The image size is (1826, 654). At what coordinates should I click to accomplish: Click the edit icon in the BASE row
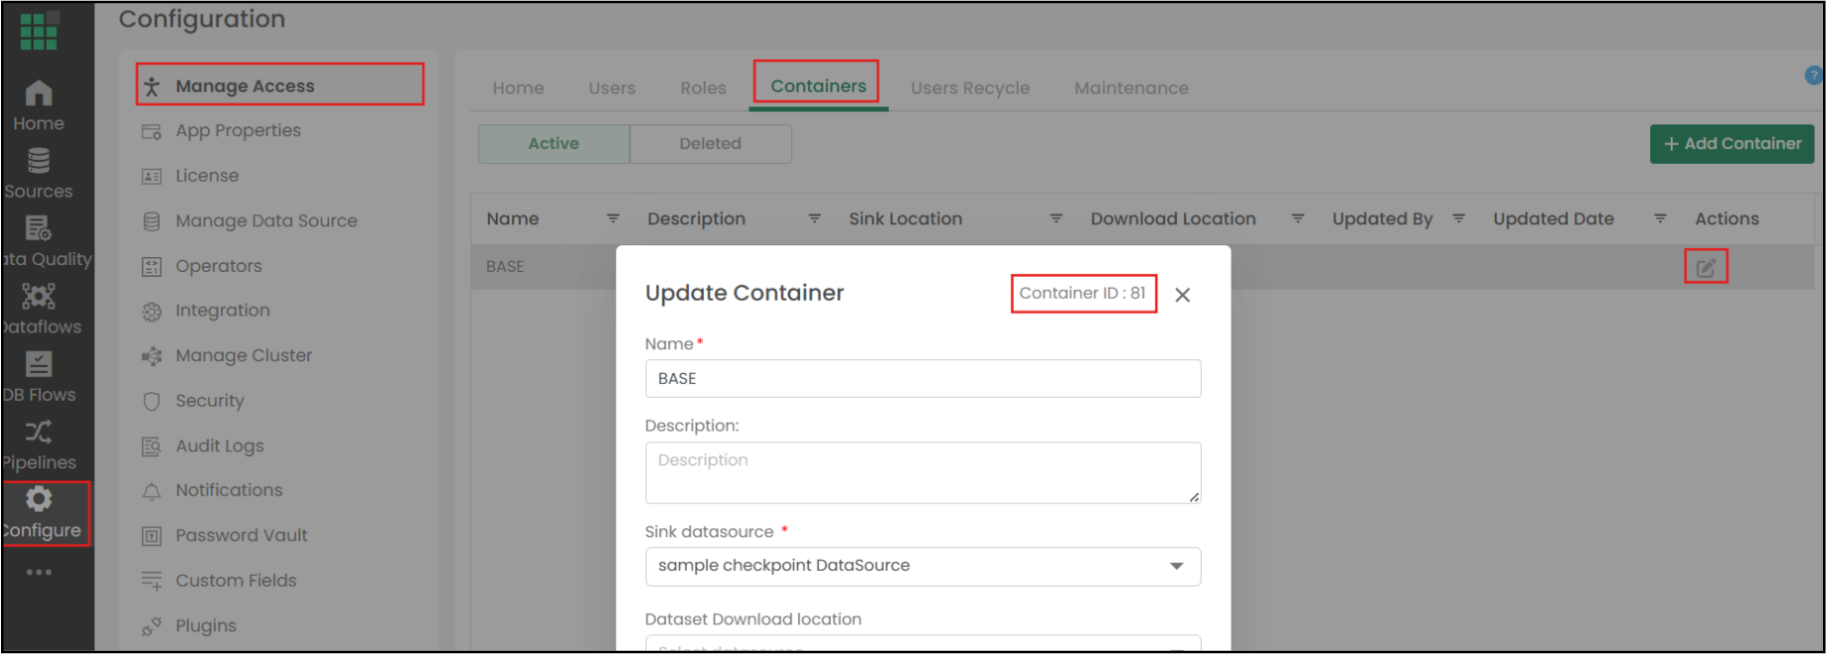[x=1705, y=267]
